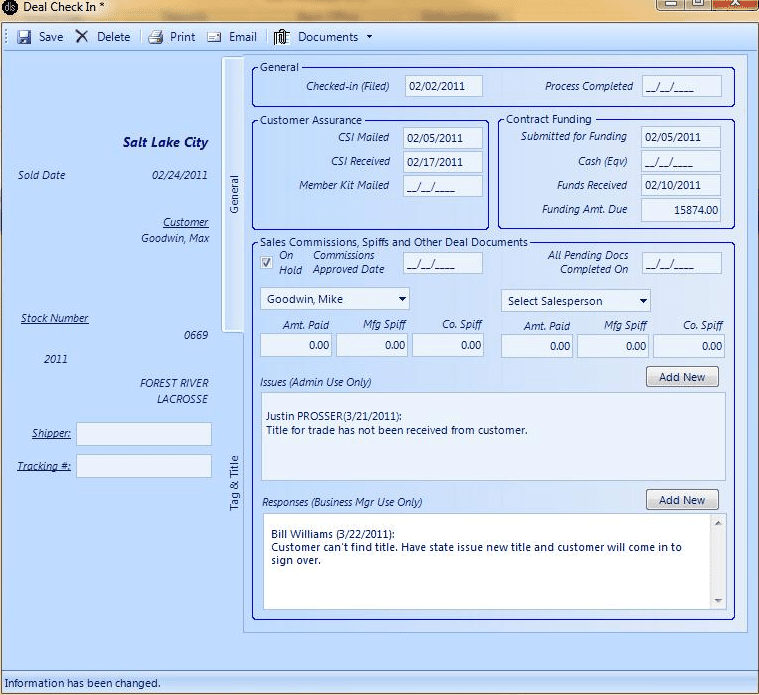This screenshot has height=695, width=759.
Task: Switch to the Tag & Title tab
Action: coord(234,483)
